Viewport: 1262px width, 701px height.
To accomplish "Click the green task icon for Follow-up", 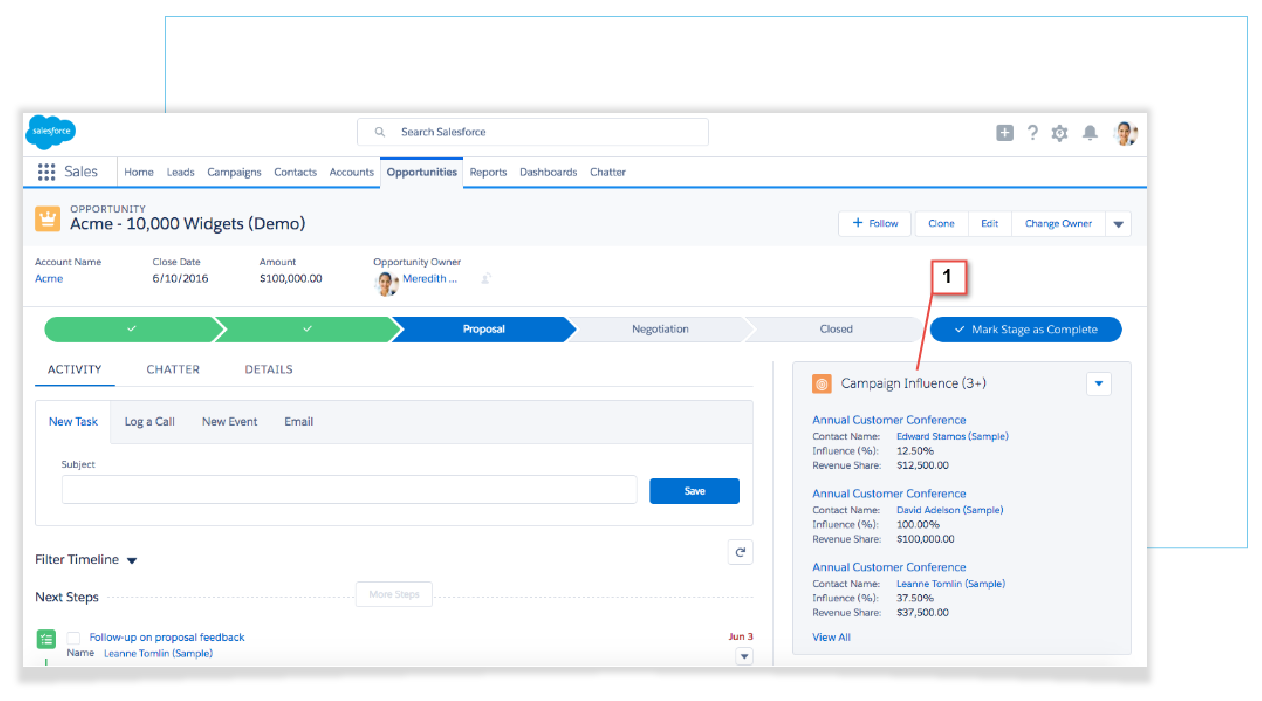I will pos(46,638).
